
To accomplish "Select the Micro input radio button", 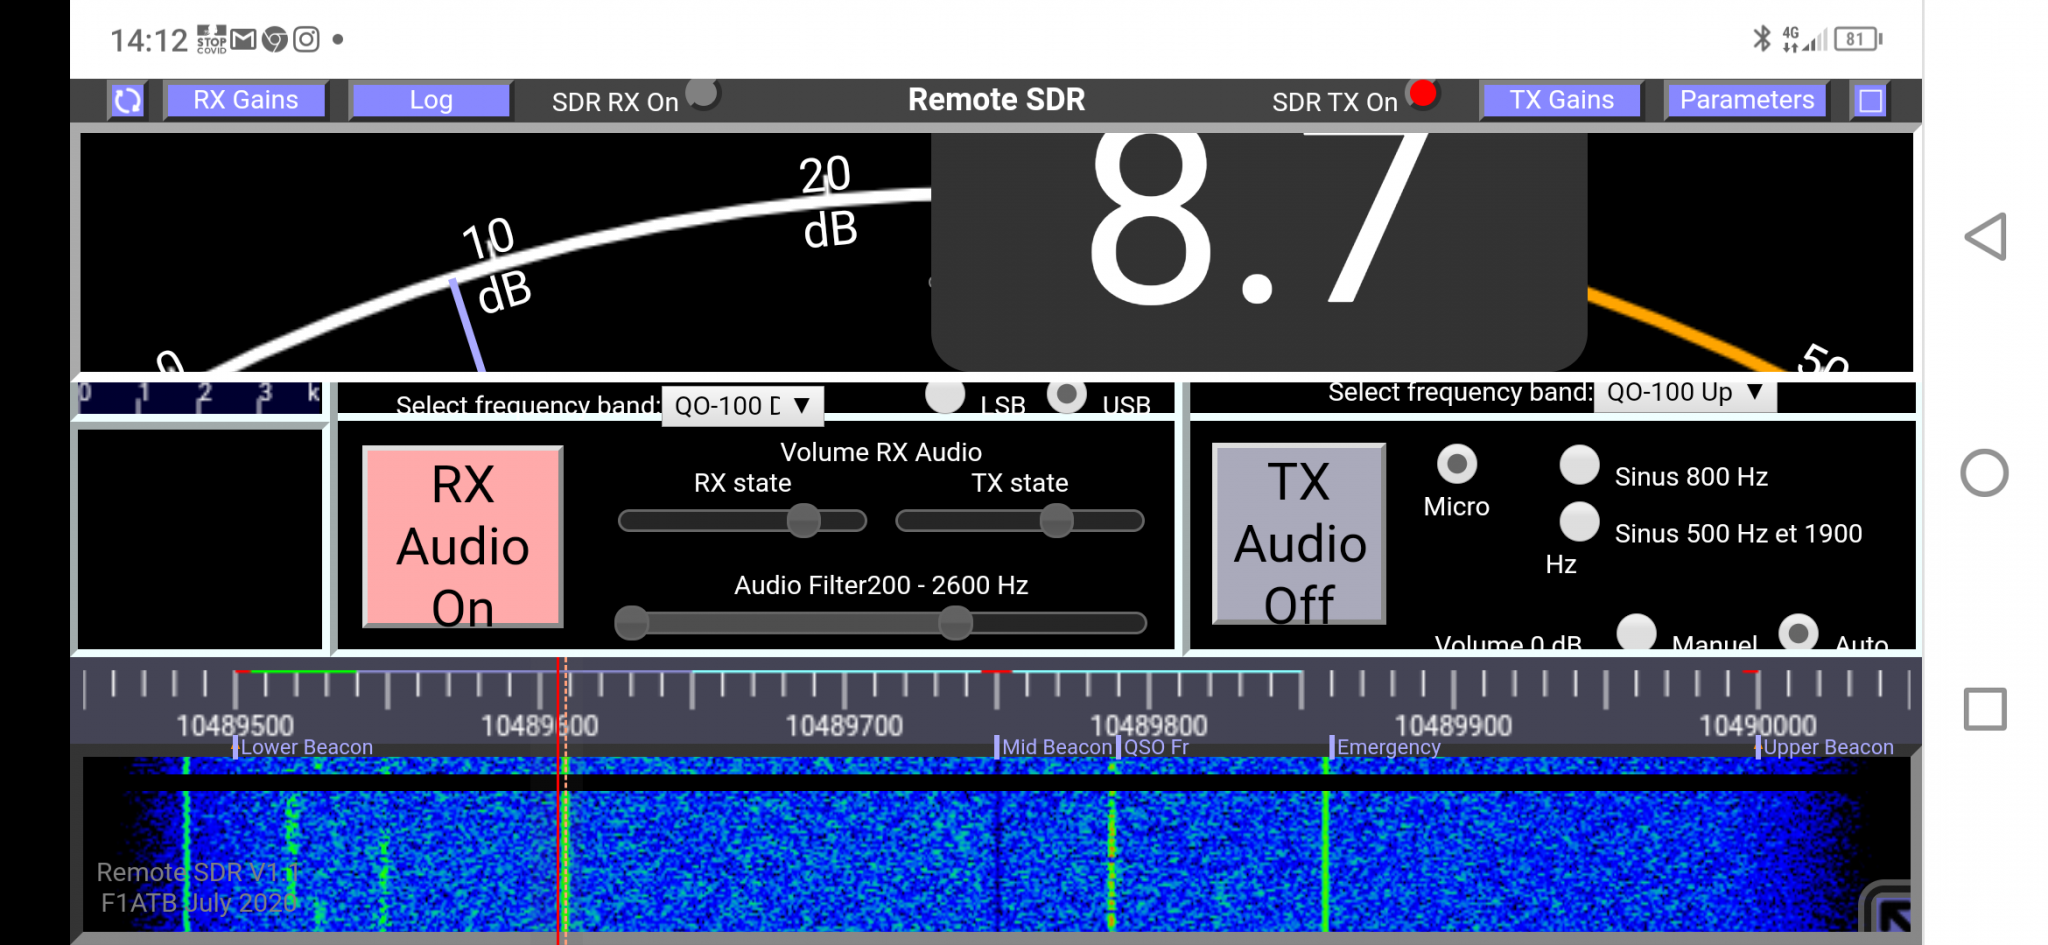I will pos(1457,465).
